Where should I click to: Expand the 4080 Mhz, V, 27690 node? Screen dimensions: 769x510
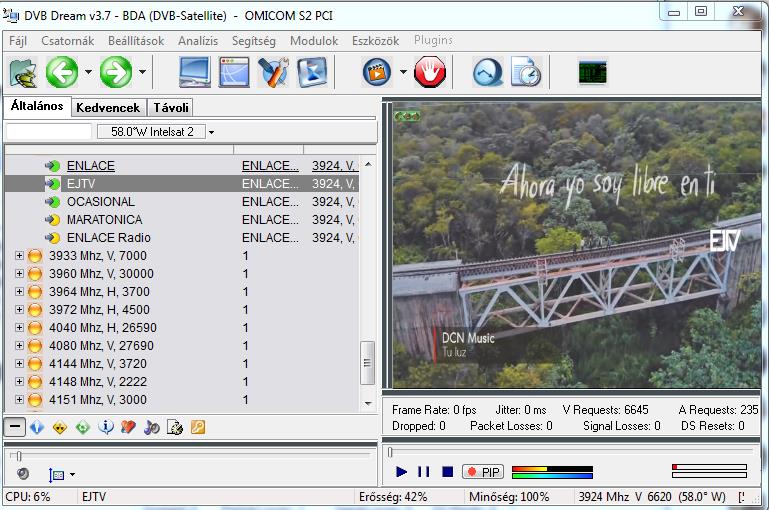(x=19, y=345)
